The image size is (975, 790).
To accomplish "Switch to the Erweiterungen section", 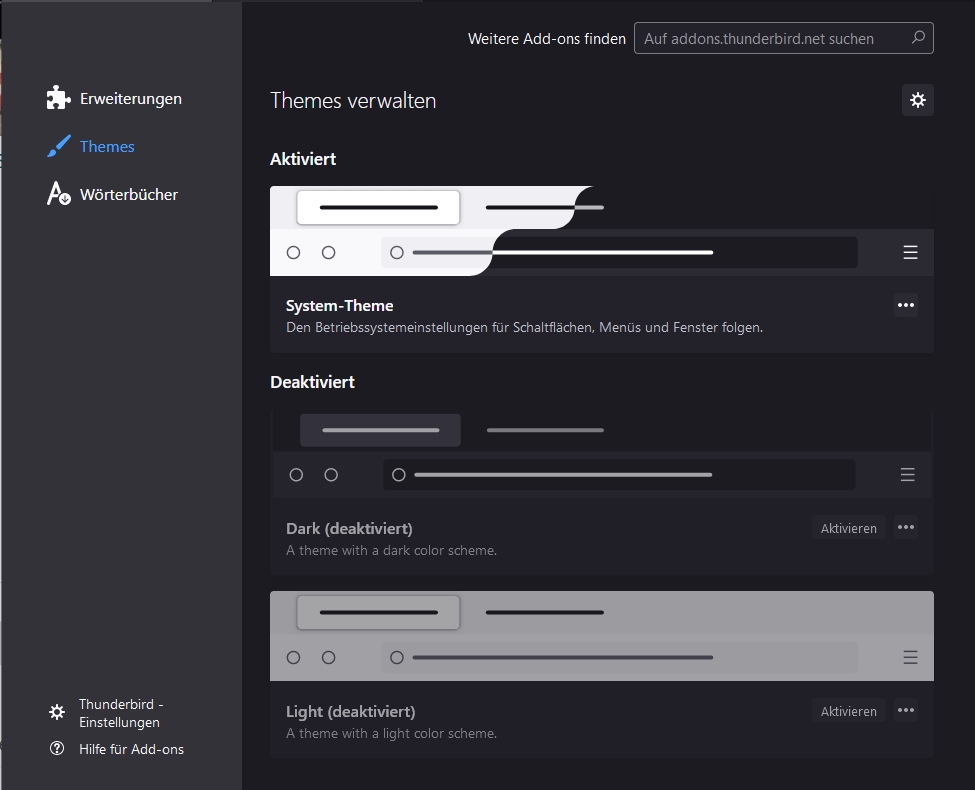I will (x=130, y=99).
